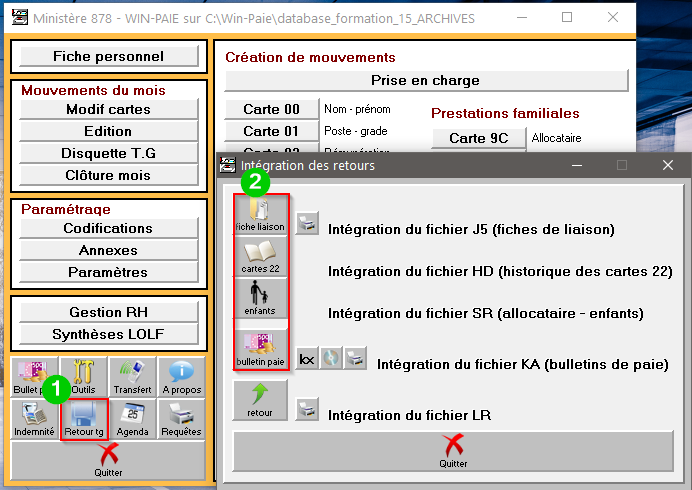Click the green retour arrow button
The width and height of the screenshot is (692, 490).
click(260, 400)
